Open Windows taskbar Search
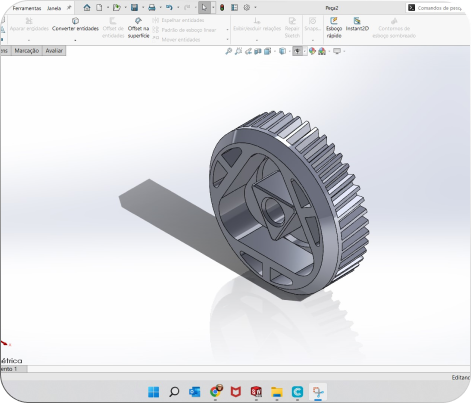 tap(174, 392)
